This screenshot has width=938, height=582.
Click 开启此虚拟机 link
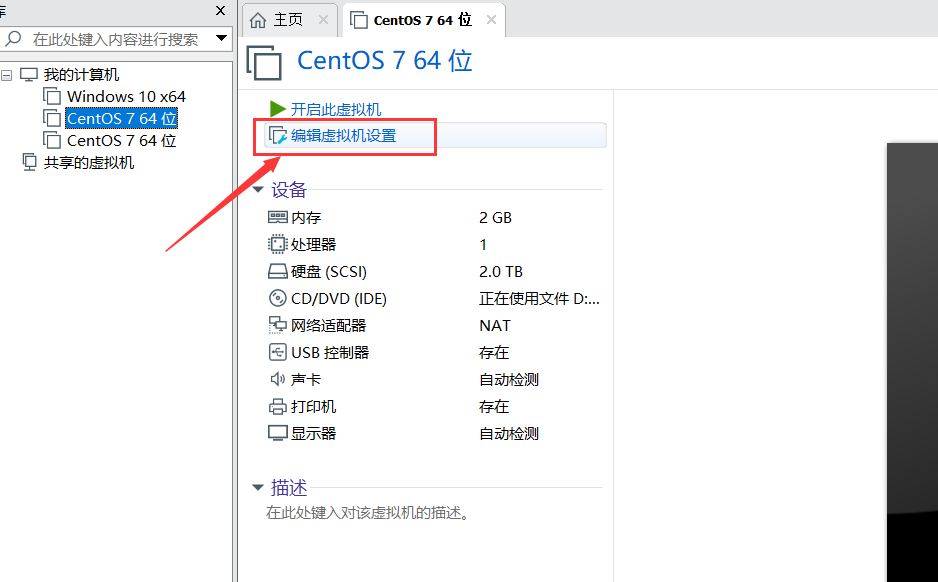click(336, 109)
